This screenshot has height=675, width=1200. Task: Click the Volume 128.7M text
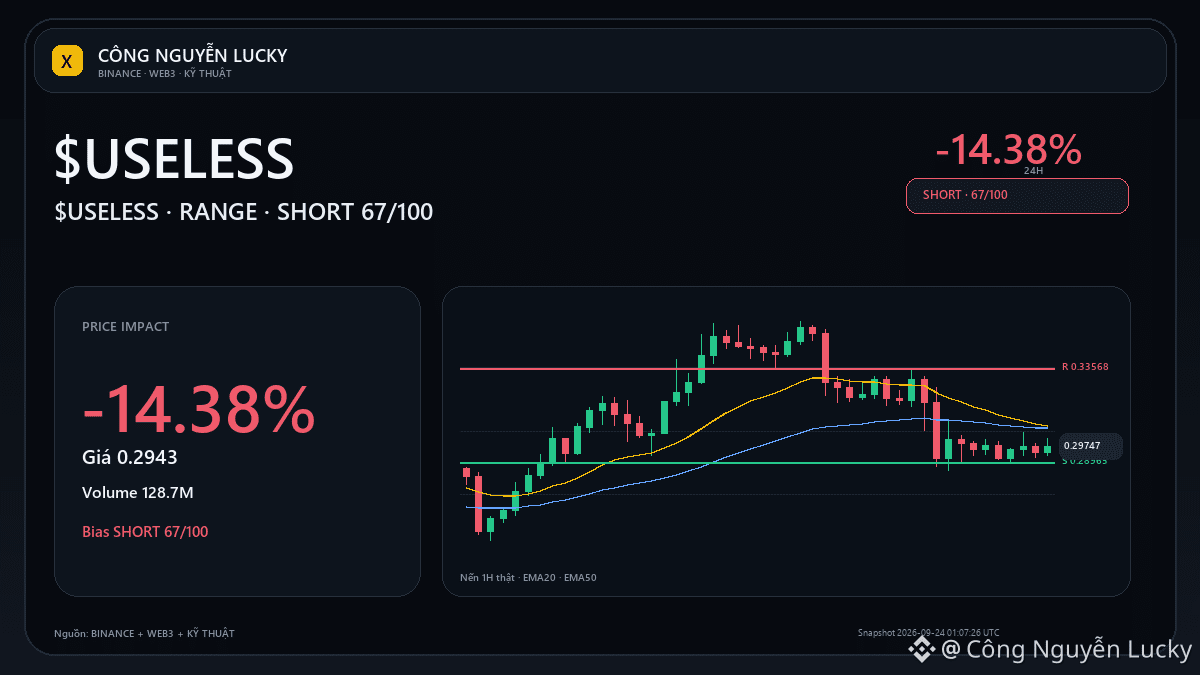[137, 493]
